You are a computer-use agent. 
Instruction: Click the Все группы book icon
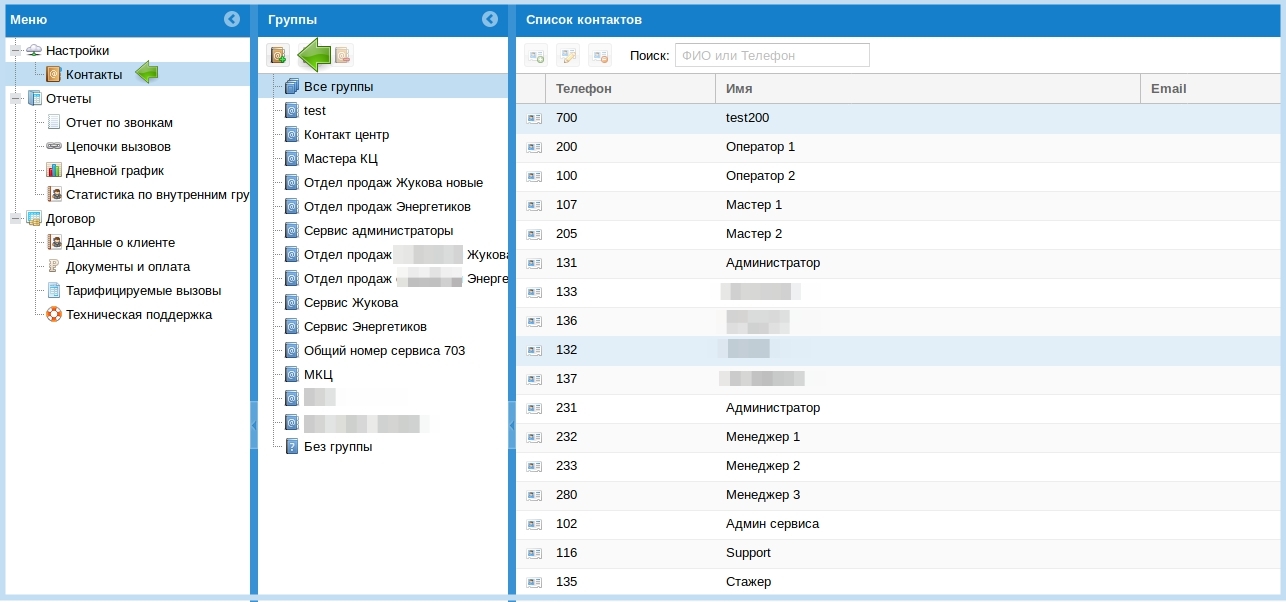(x=292, y=86)
